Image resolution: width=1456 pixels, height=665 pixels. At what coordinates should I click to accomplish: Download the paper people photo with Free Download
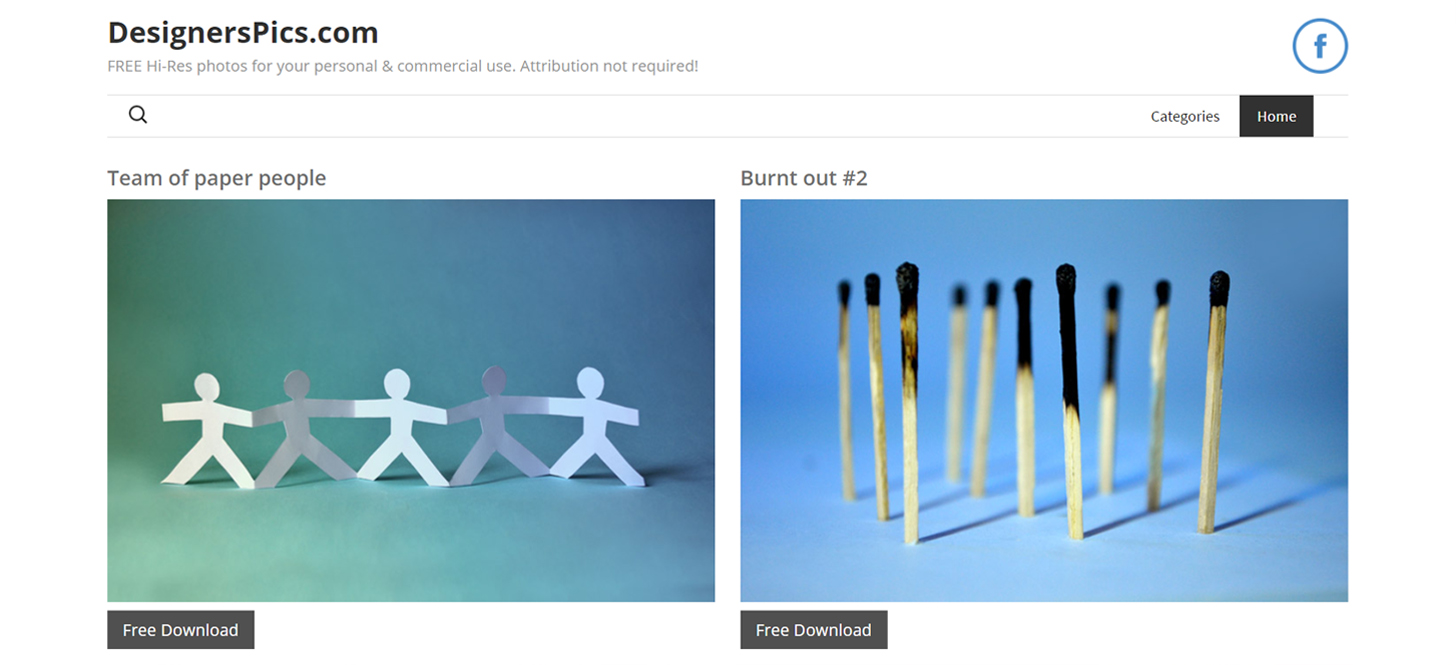[x=181, y=630]
